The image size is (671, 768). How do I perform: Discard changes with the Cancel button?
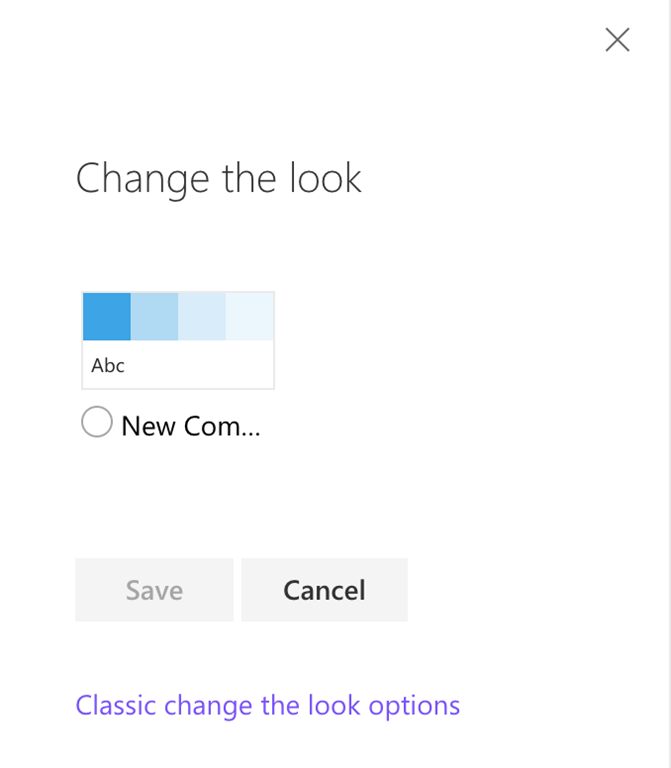click(324, 590)
